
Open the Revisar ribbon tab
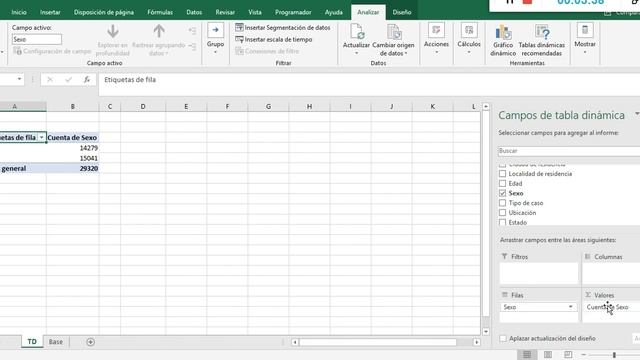coord(225,12)
